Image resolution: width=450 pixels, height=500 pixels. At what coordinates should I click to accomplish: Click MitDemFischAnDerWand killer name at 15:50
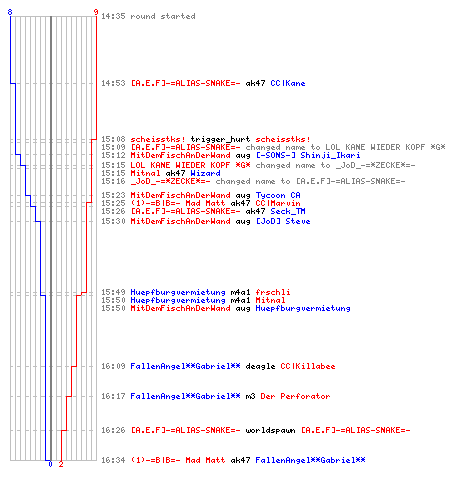click(180, 308)
